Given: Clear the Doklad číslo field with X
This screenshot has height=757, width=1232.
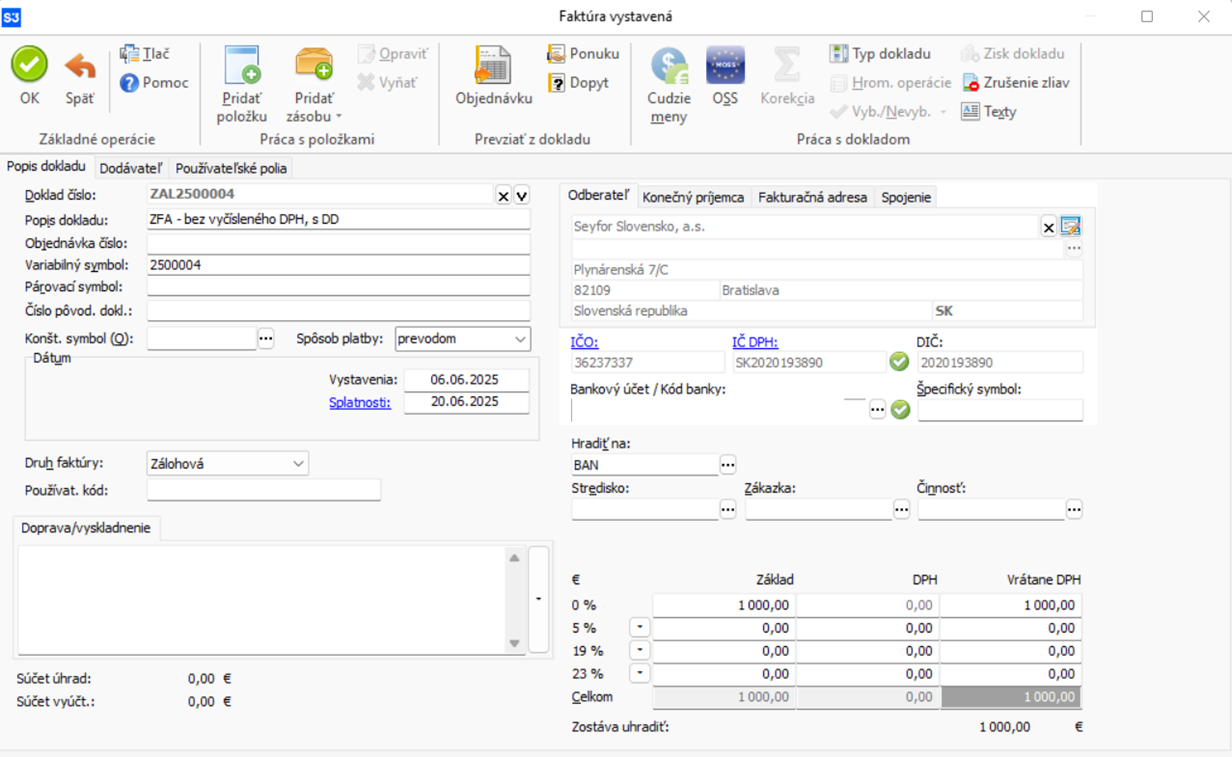Looking at the screenshot, I should [x=504, y=196].
